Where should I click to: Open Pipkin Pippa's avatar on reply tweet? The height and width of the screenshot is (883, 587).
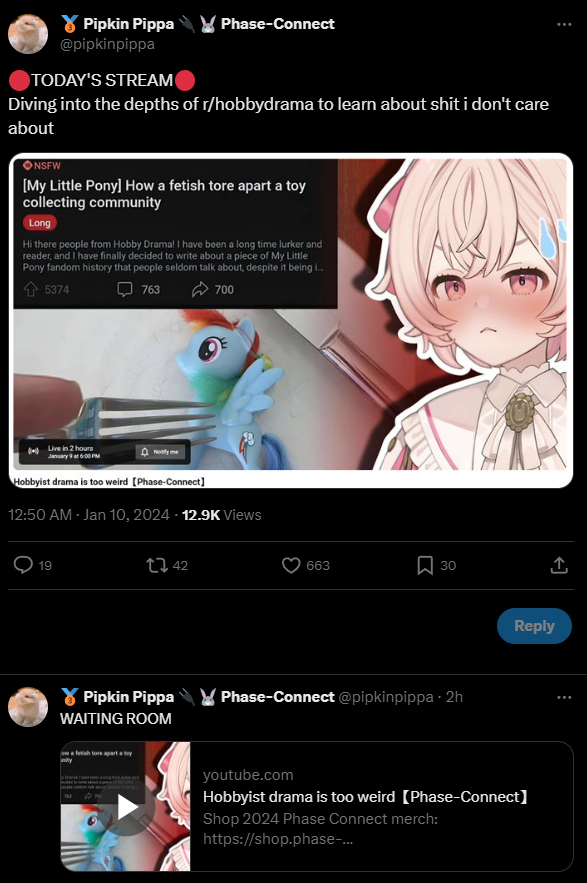28,707
